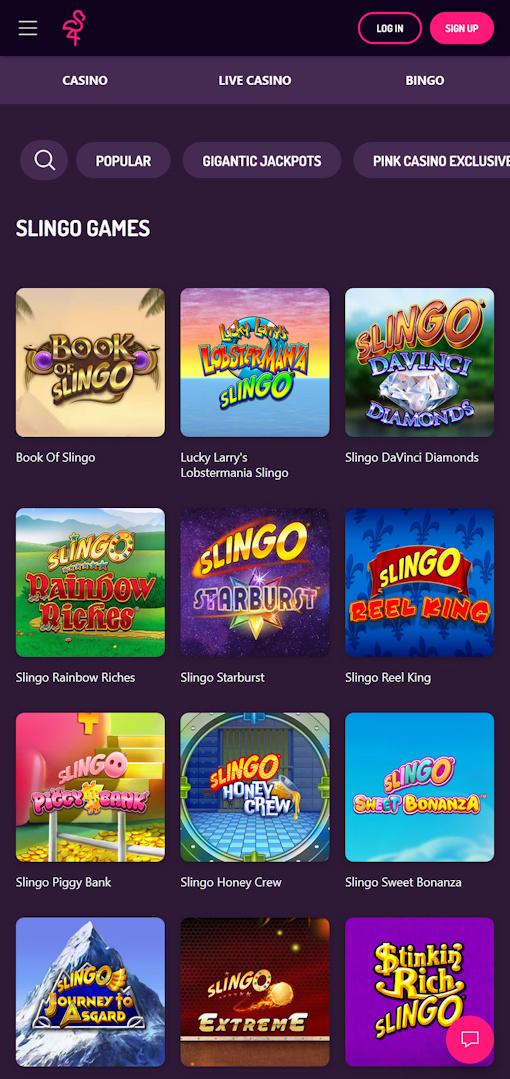The height and width of the screenshot is (1079, 510).
Task: Choose the PINK CASINO EXCLUSIVE filter
Action: tap(432, 160)
